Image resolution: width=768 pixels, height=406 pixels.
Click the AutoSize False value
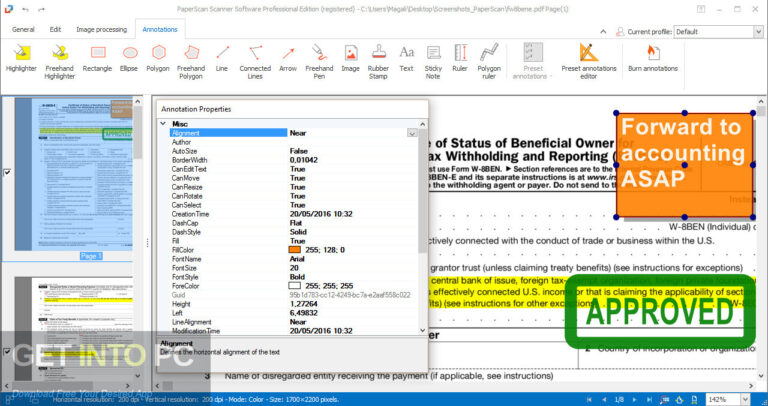(298, 151)
